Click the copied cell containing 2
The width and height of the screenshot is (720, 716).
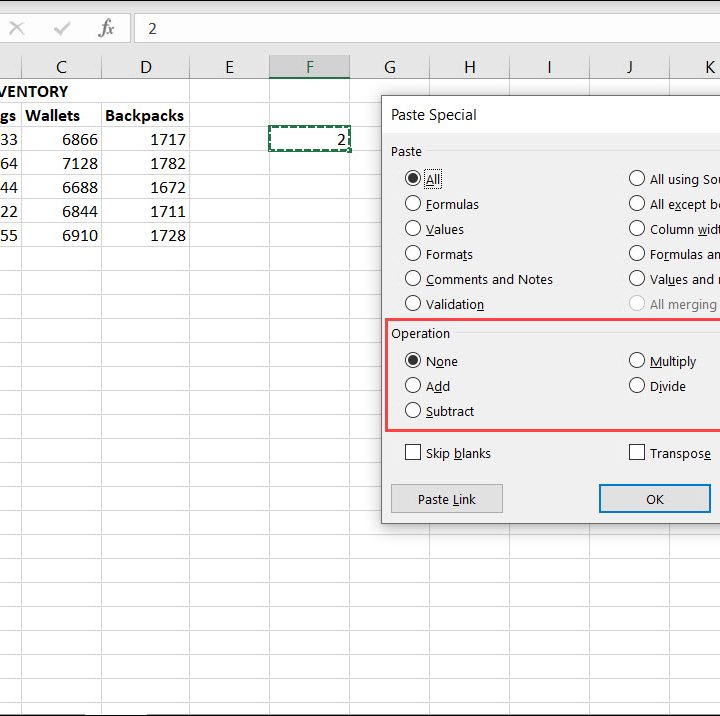tap(309, 139)
